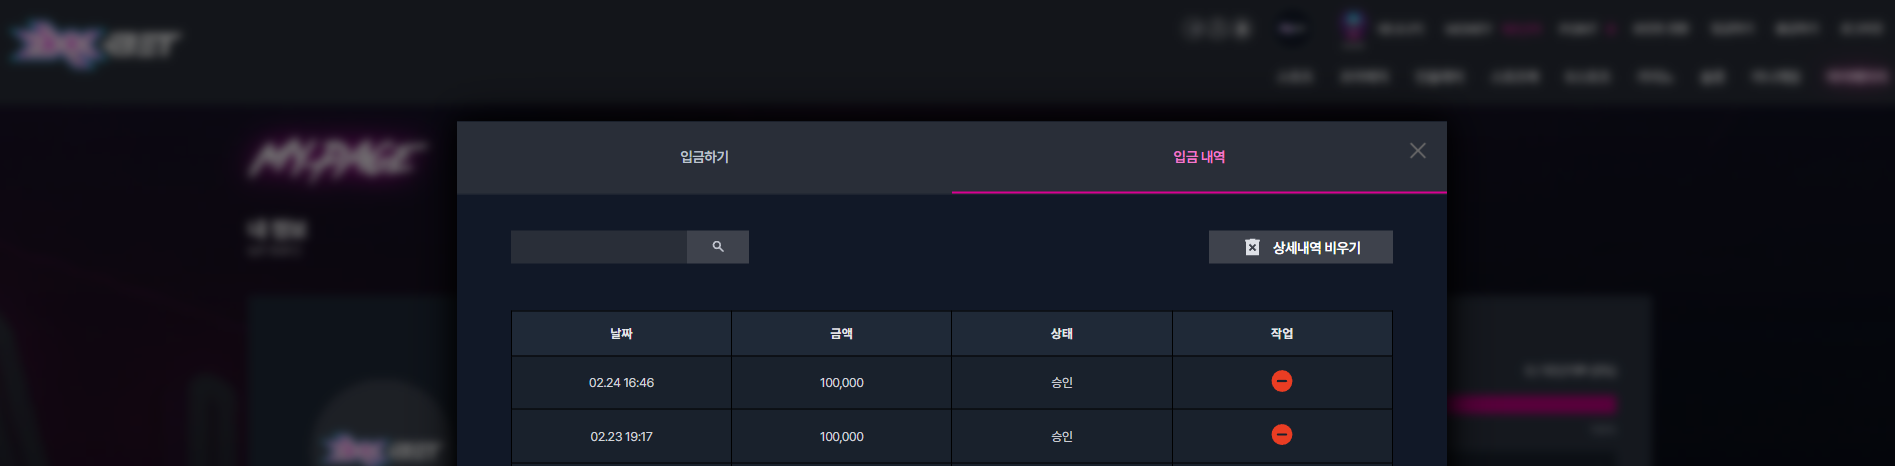The width and height of the screenshot is (1895, 466).
Task: Click the 상태 column header
Action: point(1062,333)
